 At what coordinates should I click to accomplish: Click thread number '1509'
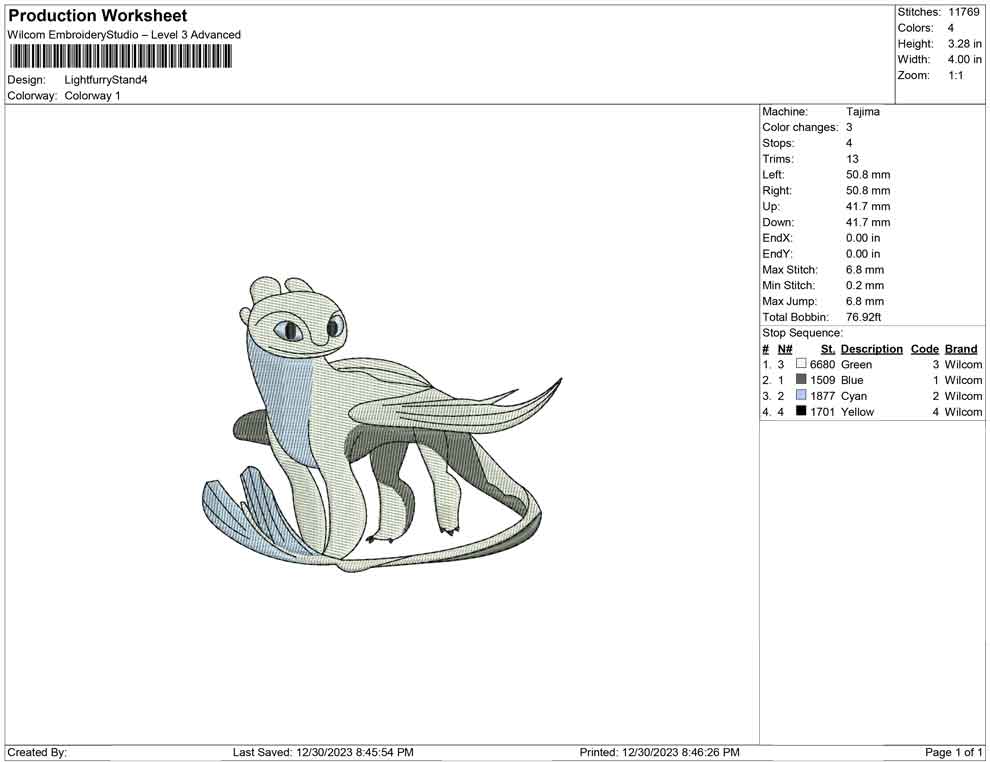(x=822, y=380)
